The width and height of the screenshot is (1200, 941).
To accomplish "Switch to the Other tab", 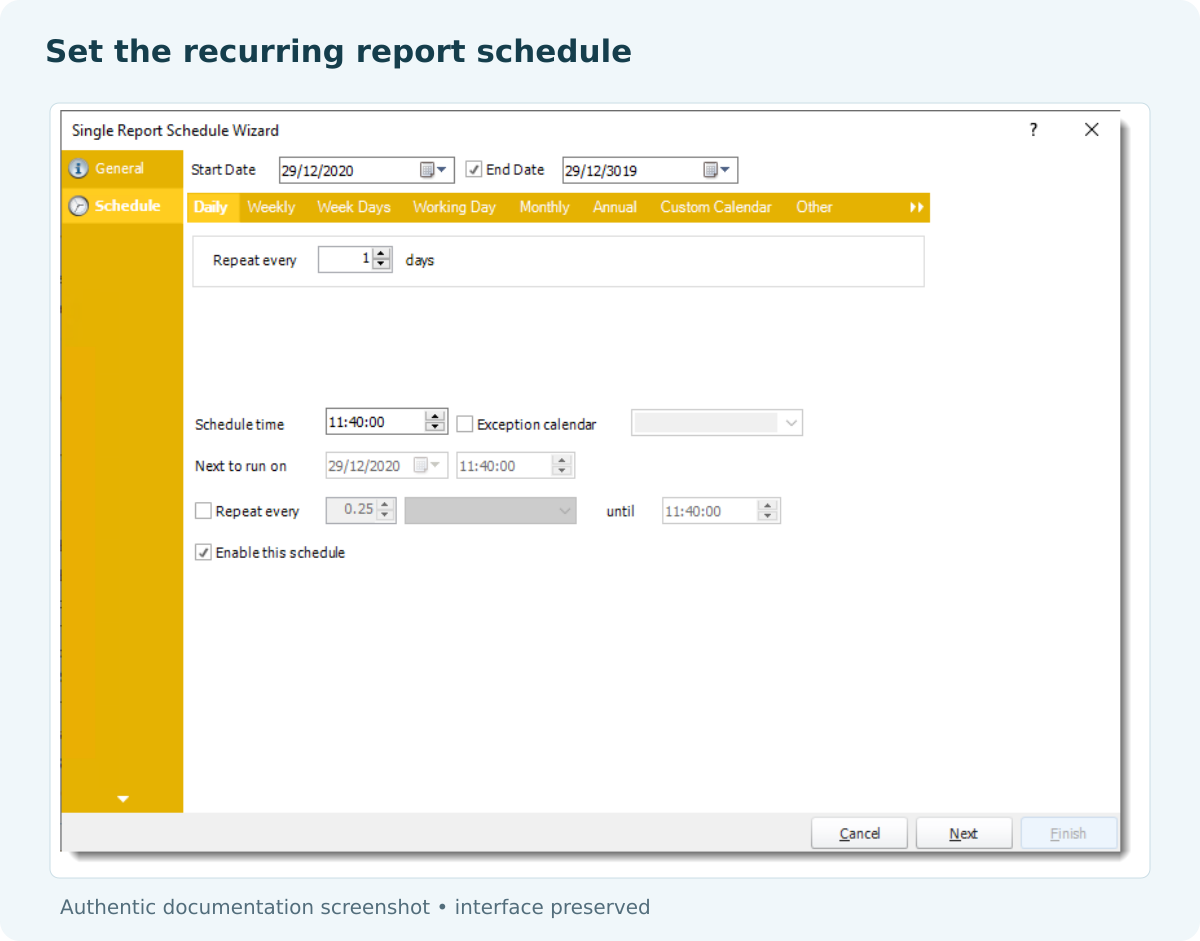I will (x=814, y=207).
